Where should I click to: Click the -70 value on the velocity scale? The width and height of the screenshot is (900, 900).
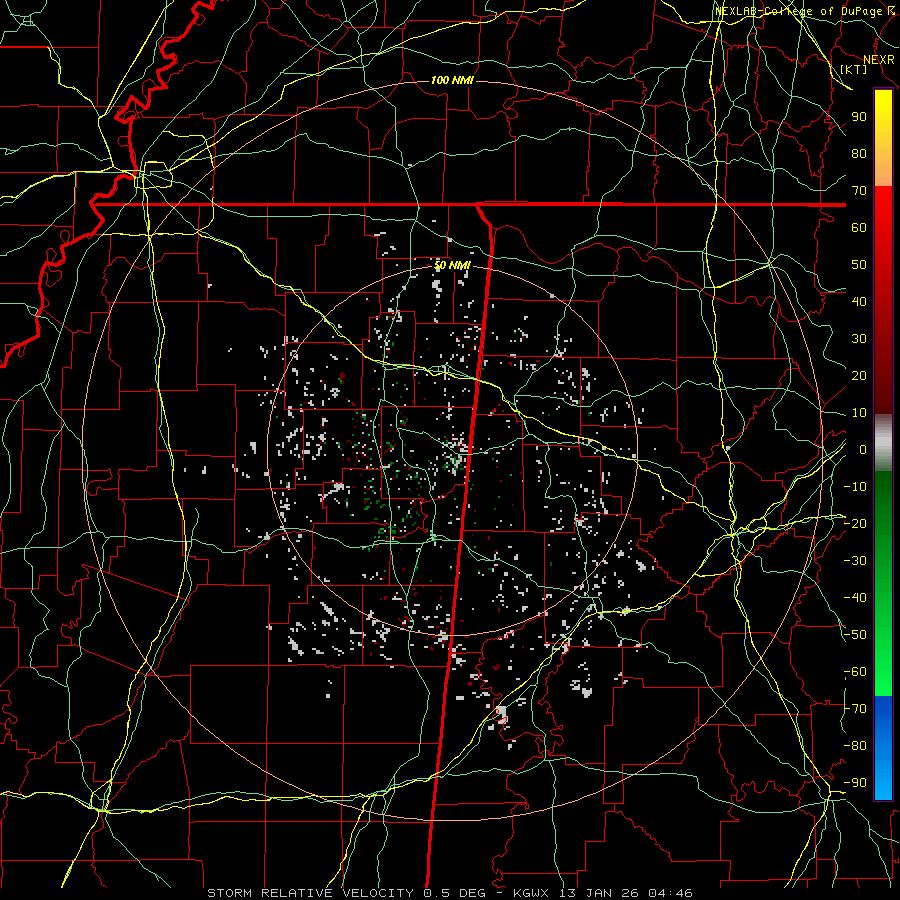point(855,709)
